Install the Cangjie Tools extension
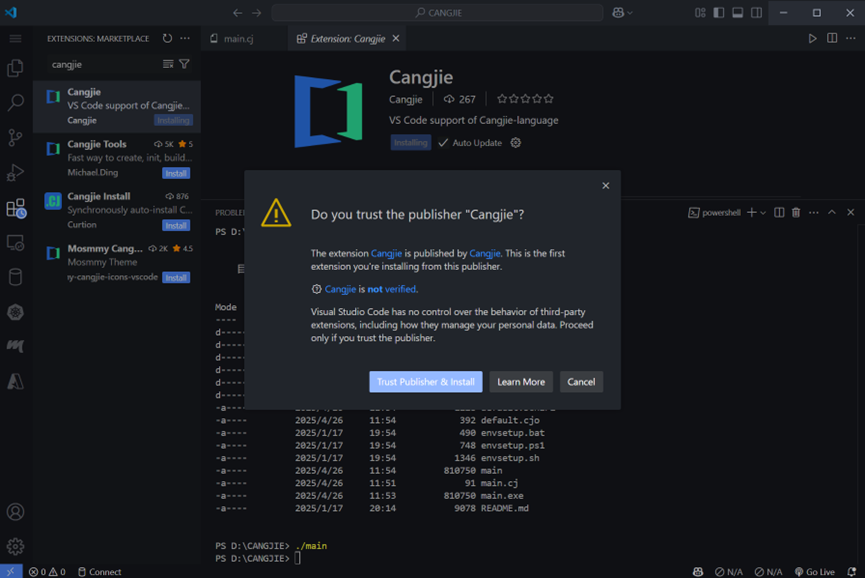Screen dimensions: 865x578 tap(176, 173)
